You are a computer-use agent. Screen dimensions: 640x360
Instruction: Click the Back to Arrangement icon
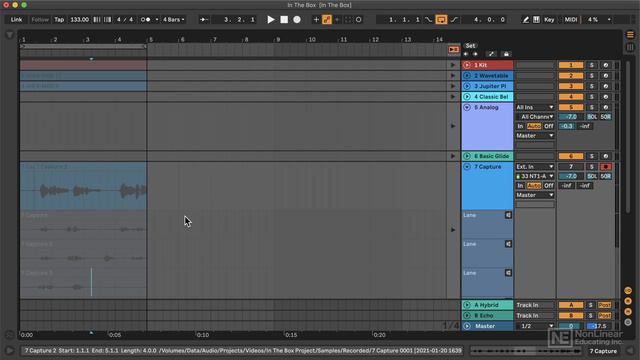point(453,50)
